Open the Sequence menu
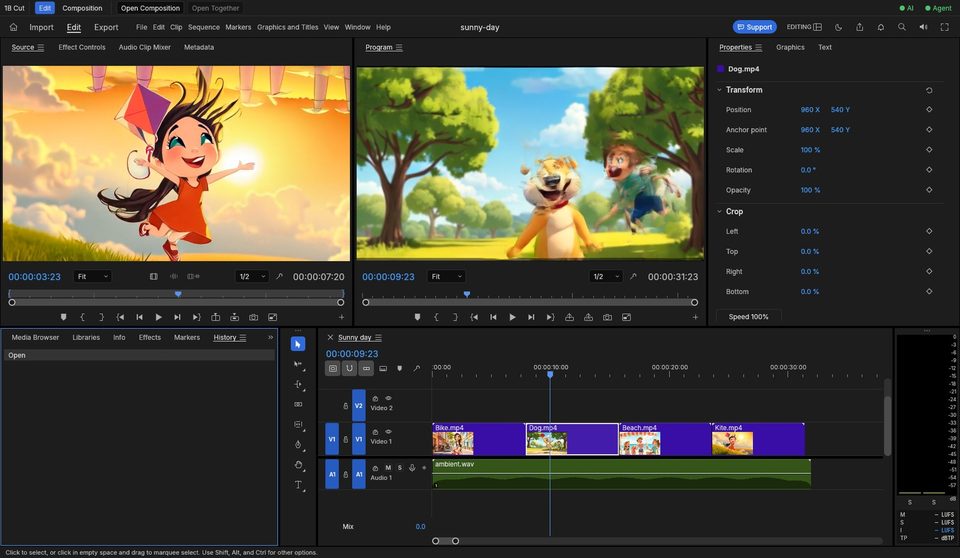The height and width of the screenshot is (558, 960). 204,27
